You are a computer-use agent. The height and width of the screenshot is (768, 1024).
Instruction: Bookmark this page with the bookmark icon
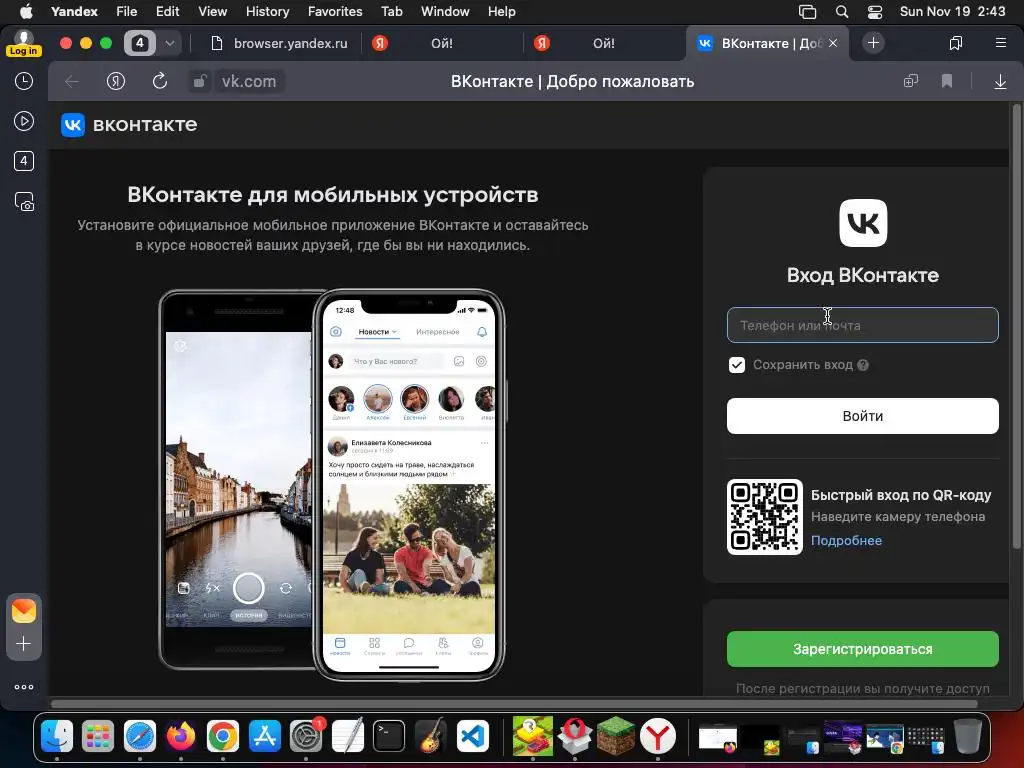coord(947,81)
